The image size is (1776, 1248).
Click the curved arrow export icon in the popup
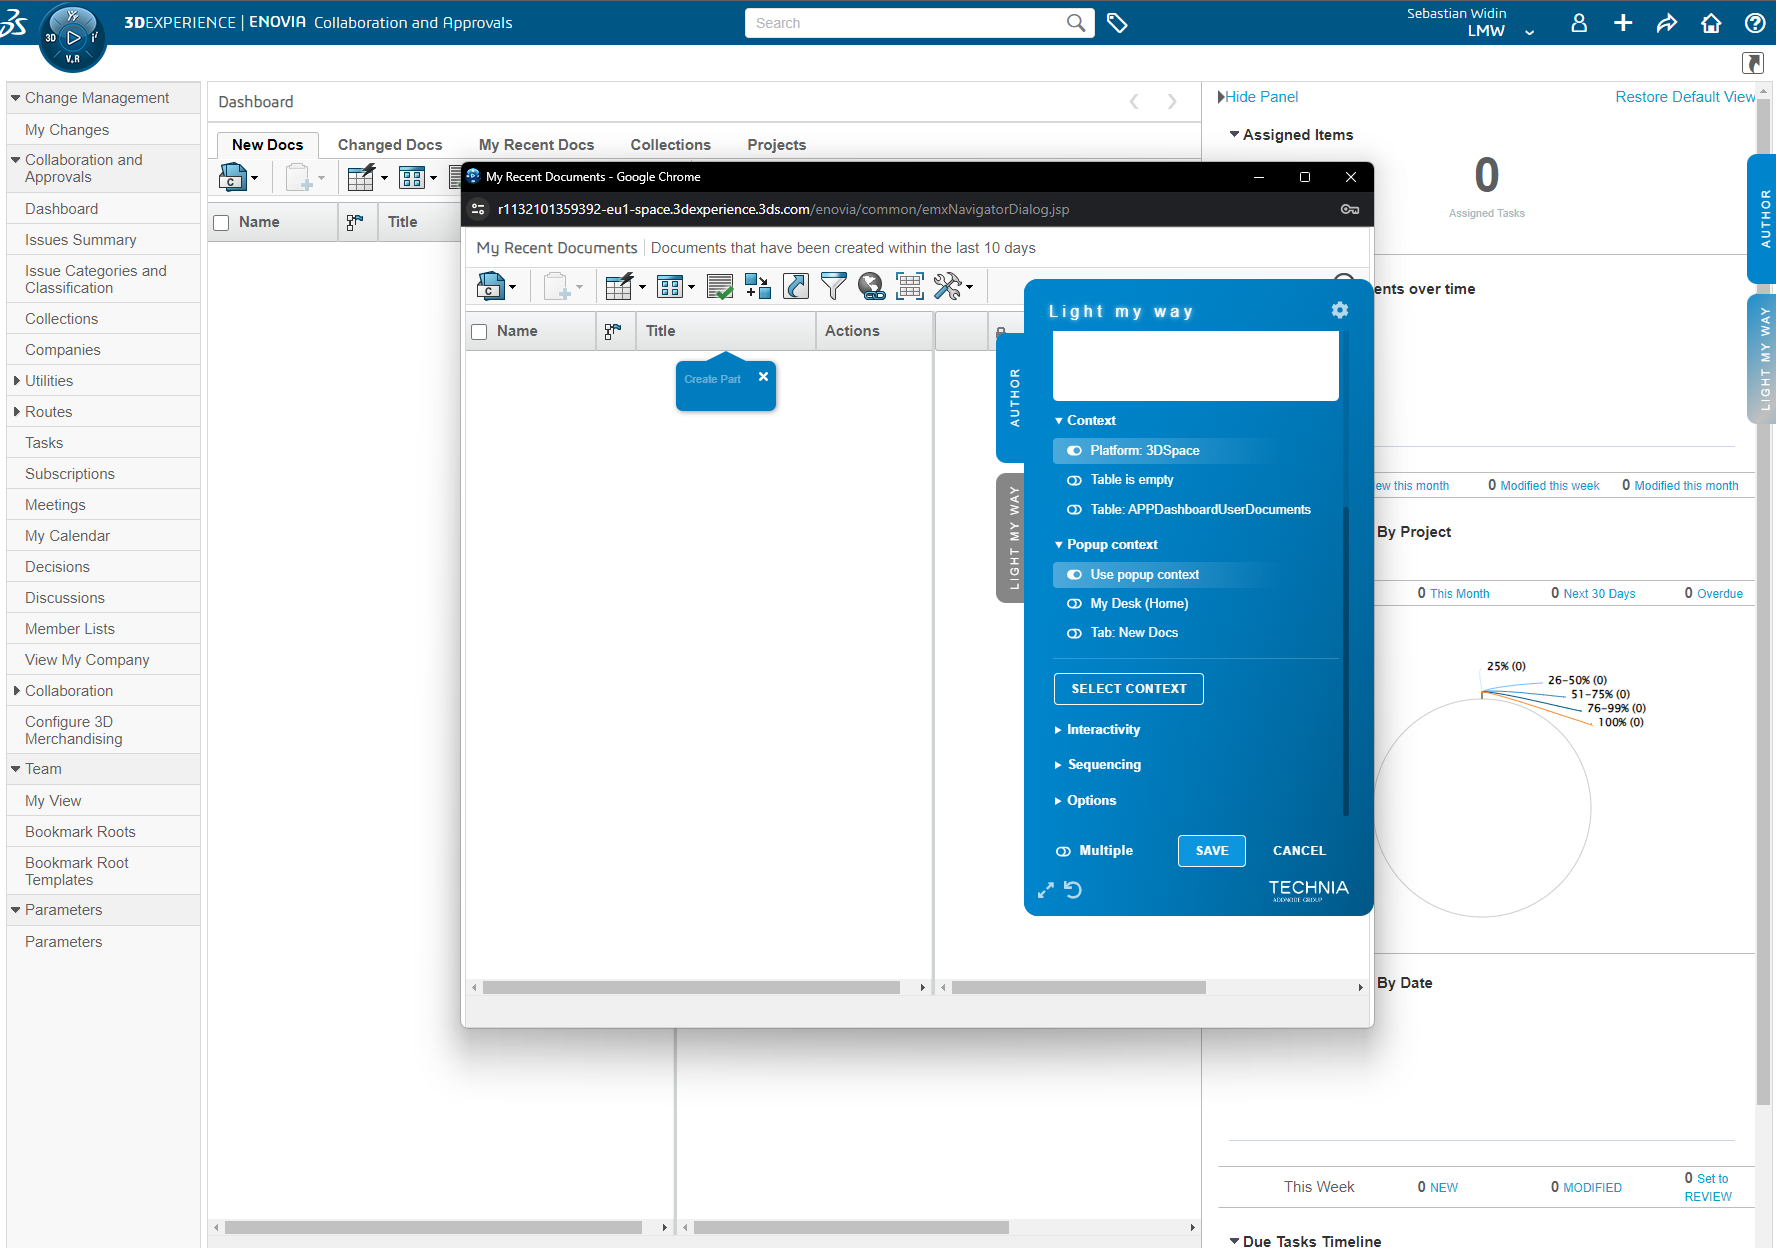click(796, 287)
